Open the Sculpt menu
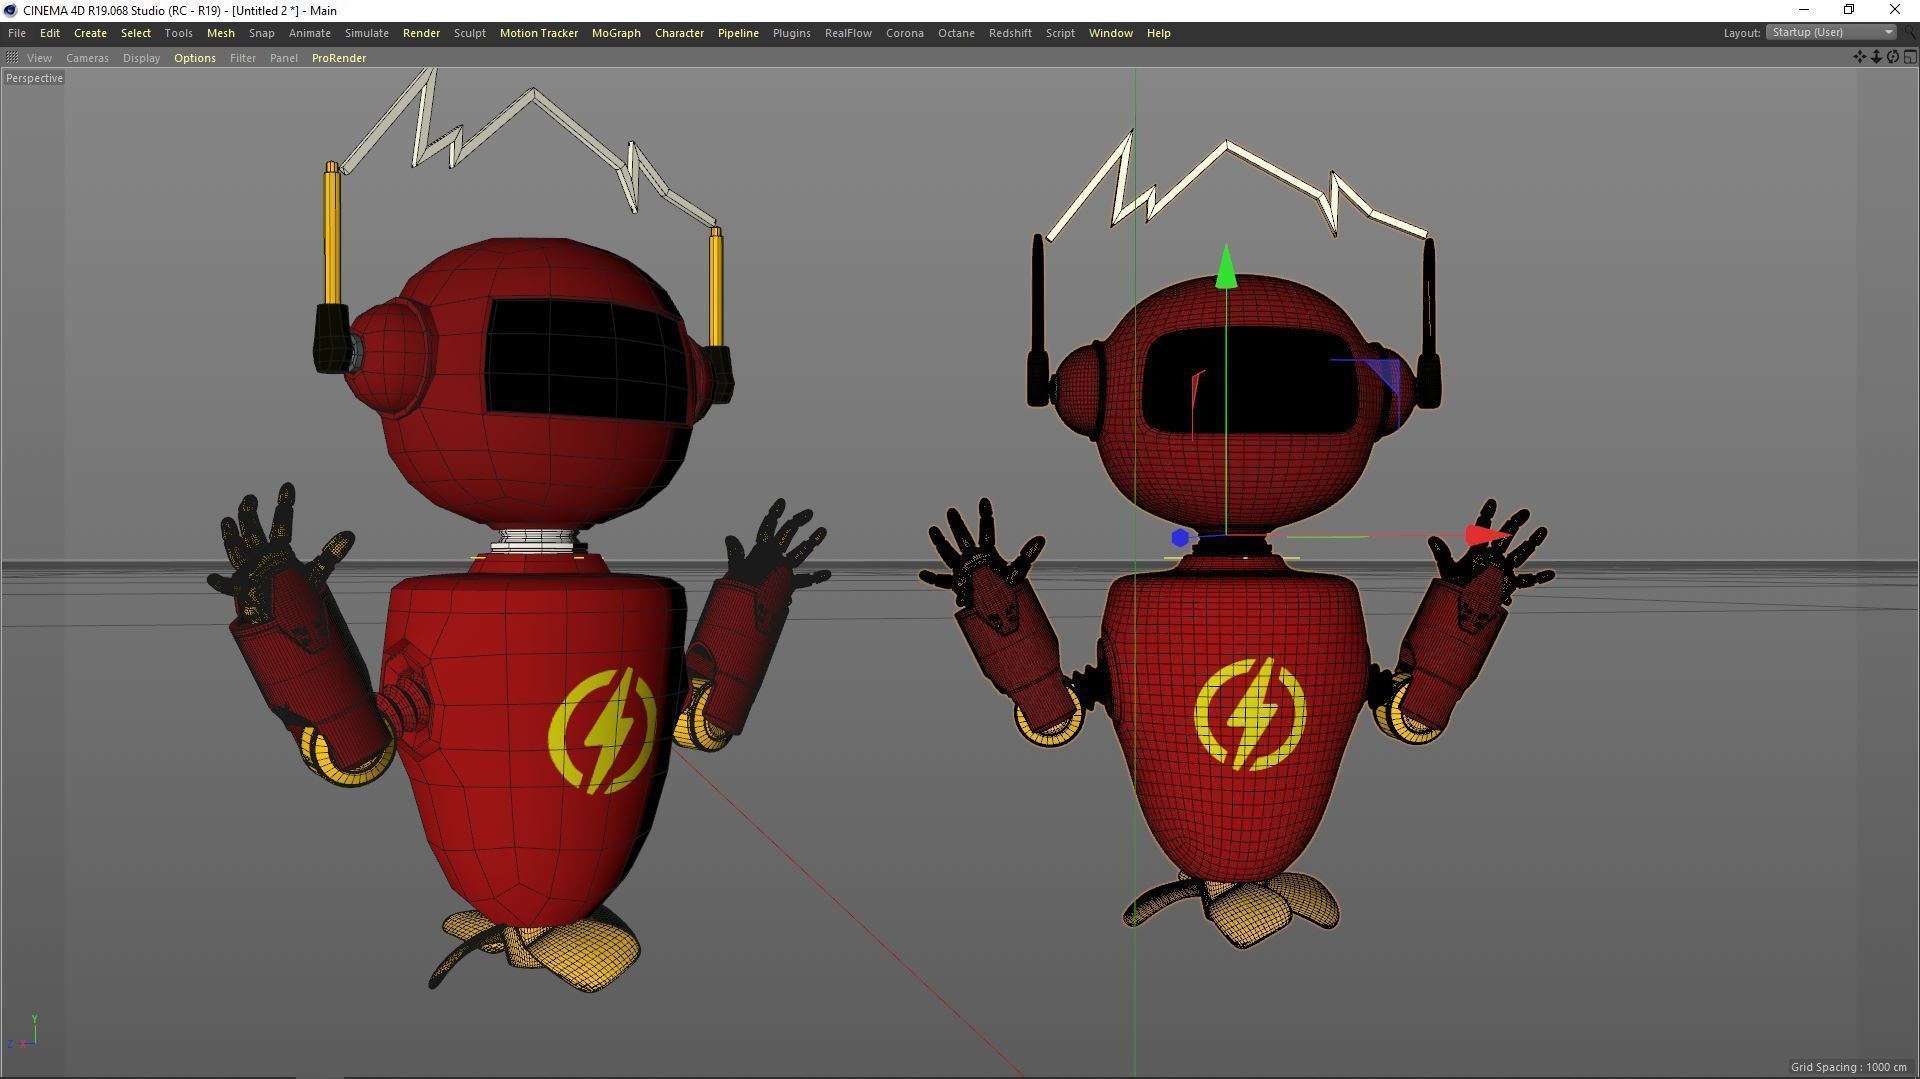Viewport: 1920px width, 1079px height. [x=470, y=33]
